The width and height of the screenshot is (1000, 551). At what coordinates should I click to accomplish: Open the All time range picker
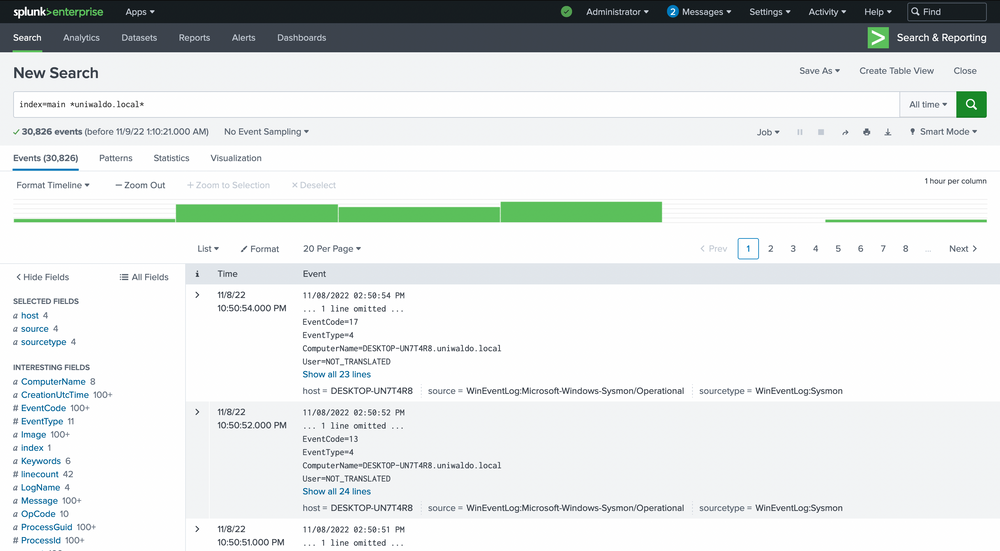[x=927, y=104]
